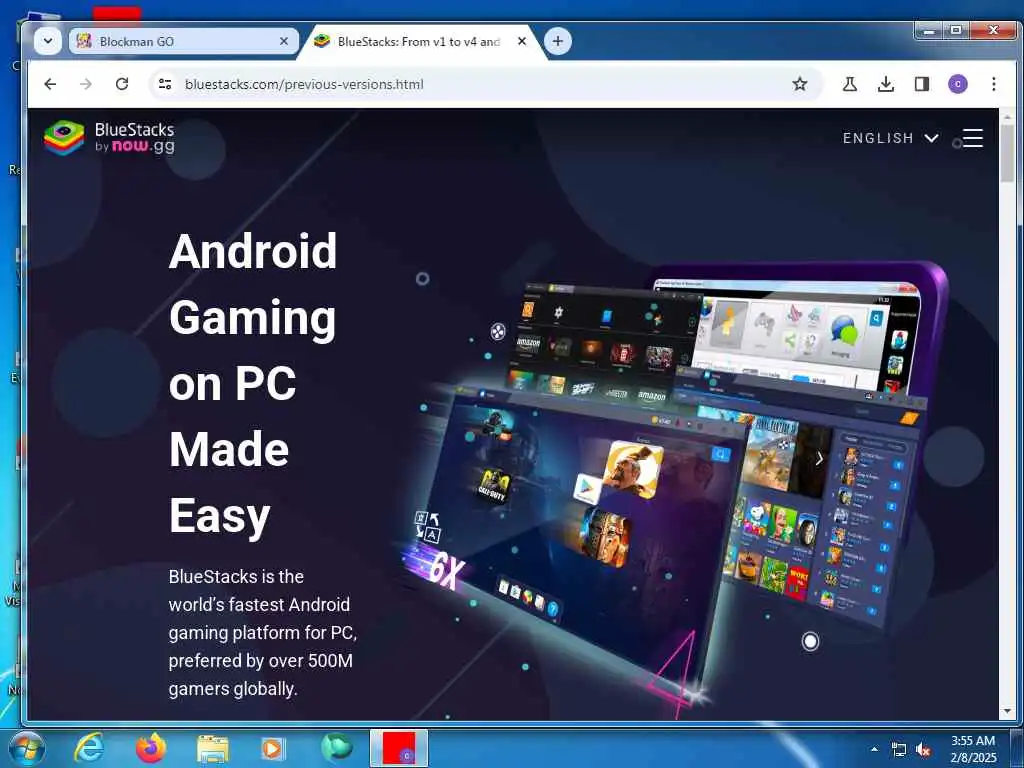Click the green globe taskbar icon

point(337,748)
